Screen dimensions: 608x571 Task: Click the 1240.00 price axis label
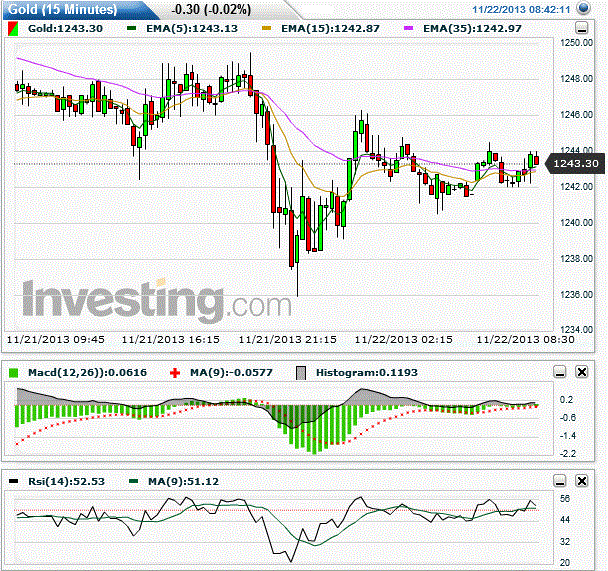(x=576, y=223)
